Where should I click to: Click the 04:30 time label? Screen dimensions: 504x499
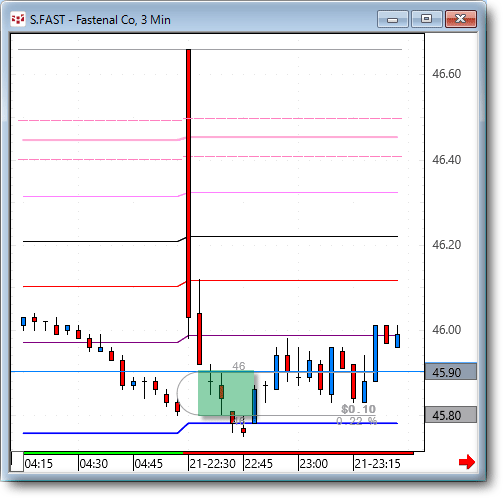coord(94,464)
